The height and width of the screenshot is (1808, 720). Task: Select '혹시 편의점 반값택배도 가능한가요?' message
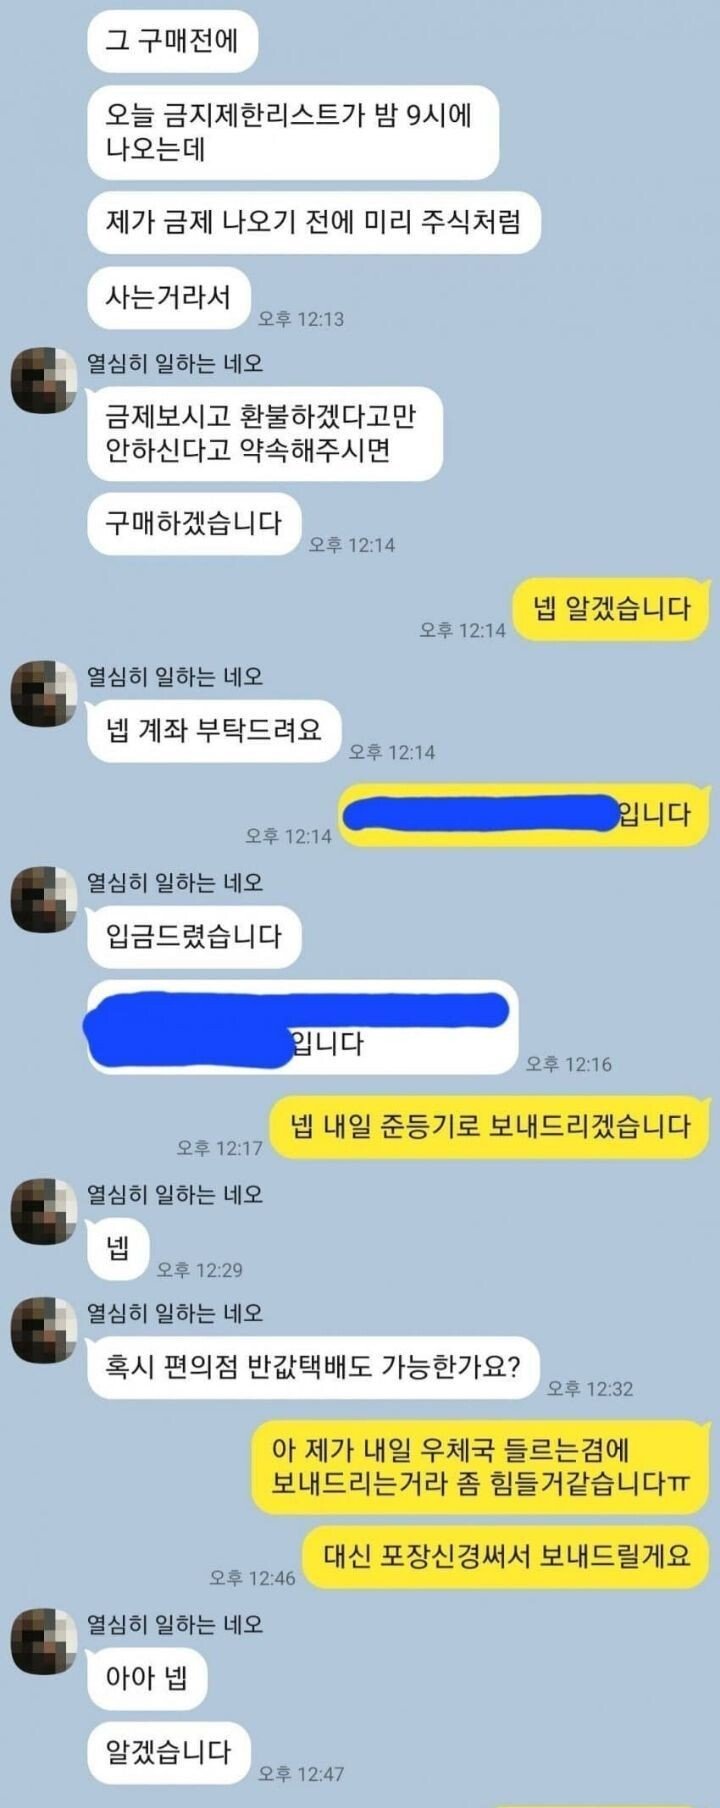pos(313,1367)
